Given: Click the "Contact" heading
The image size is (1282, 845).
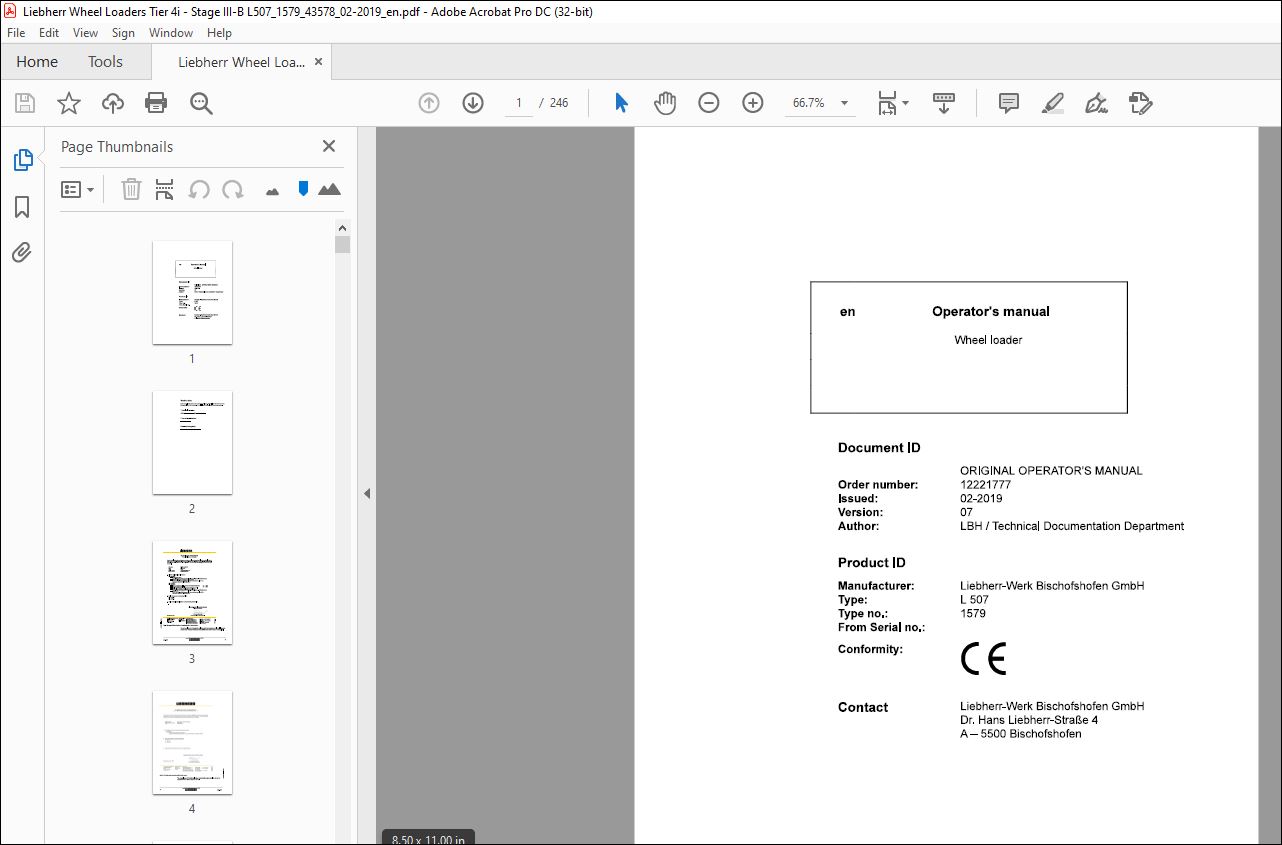Looking at the screenshot, I should (863, 707).
